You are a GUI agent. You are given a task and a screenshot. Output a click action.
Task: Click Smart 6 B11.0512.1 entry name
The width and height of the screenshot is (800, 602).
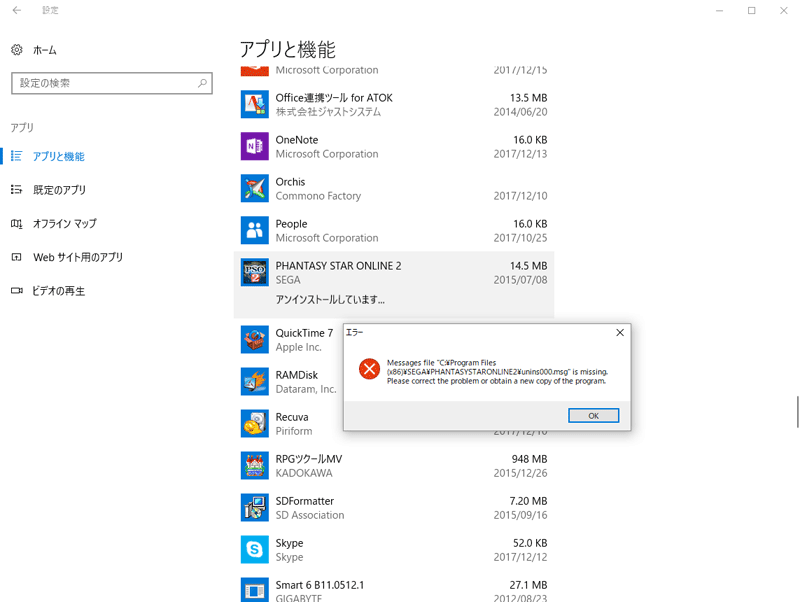[x=320, y=585]
